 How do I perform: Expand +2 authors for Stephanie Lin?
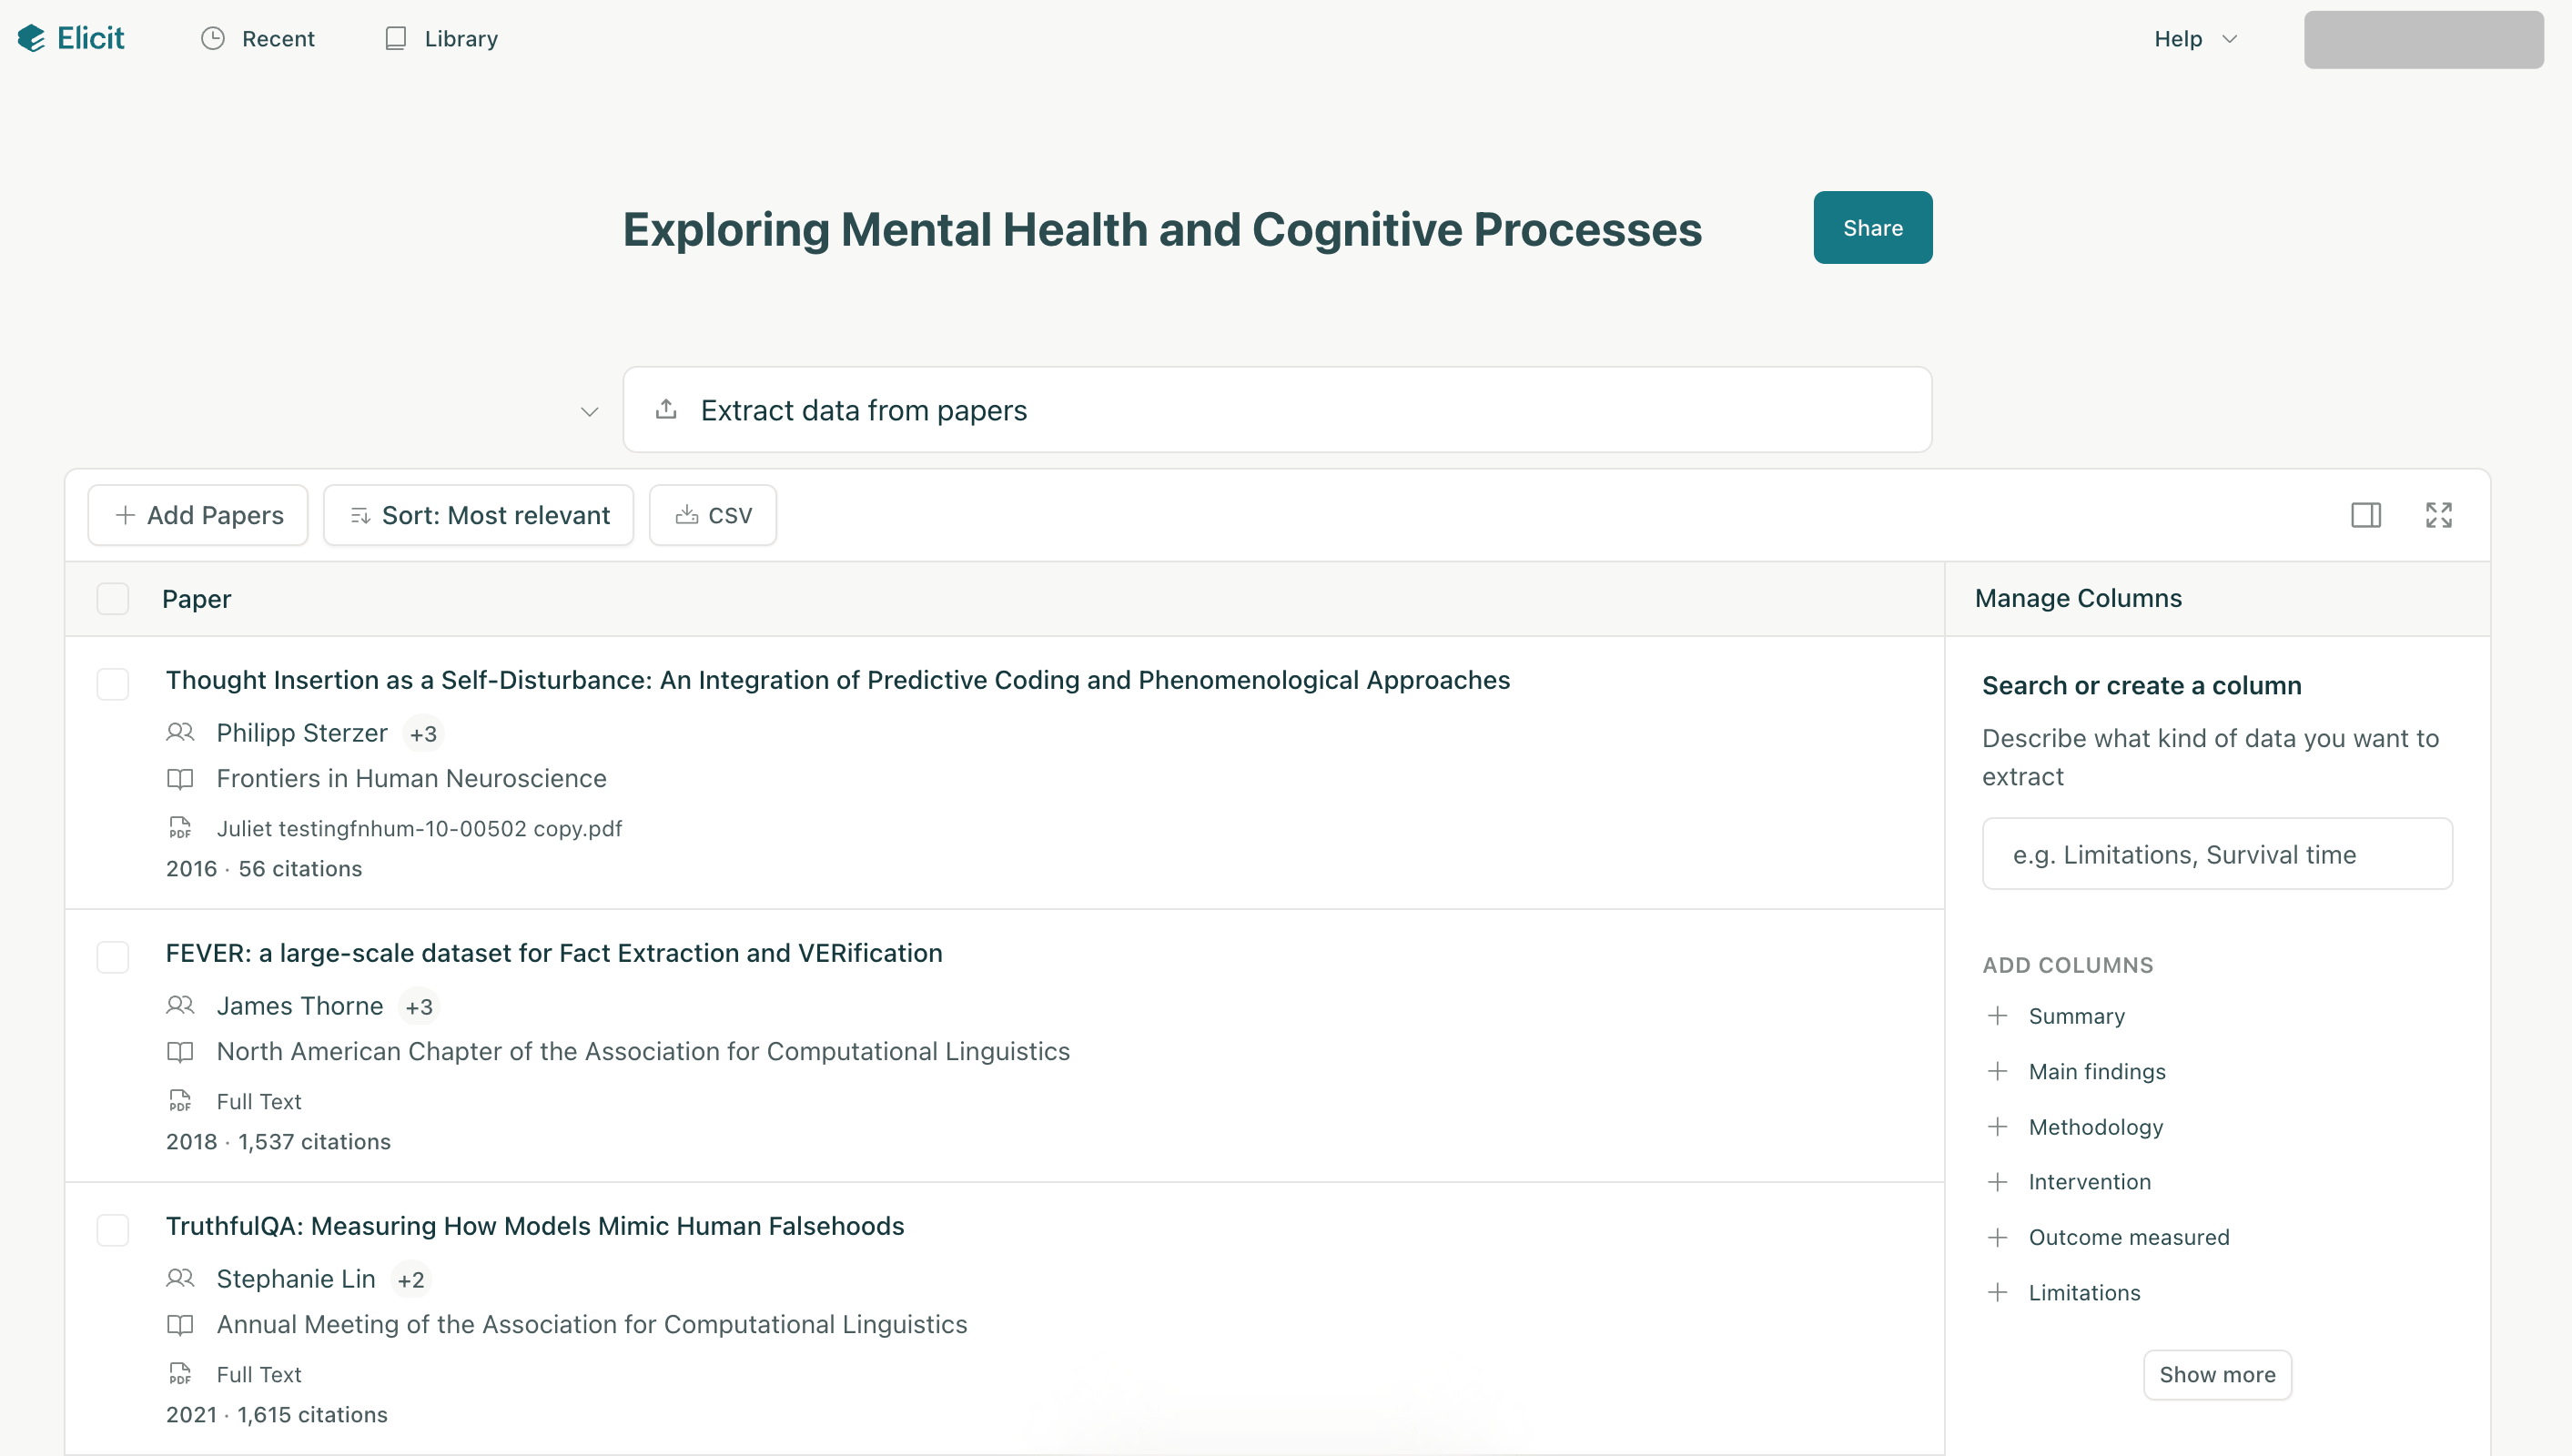tap(411, 1280)
